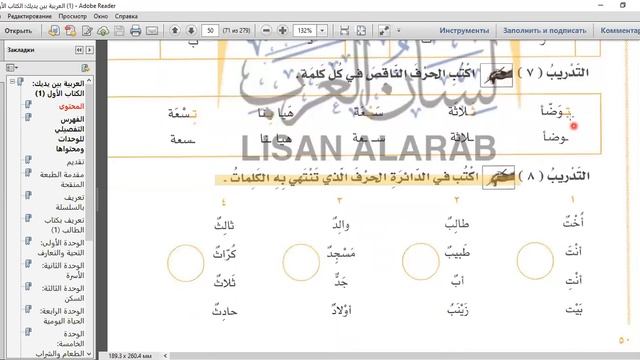Click the save floppy disk icon

click(119, 31)
